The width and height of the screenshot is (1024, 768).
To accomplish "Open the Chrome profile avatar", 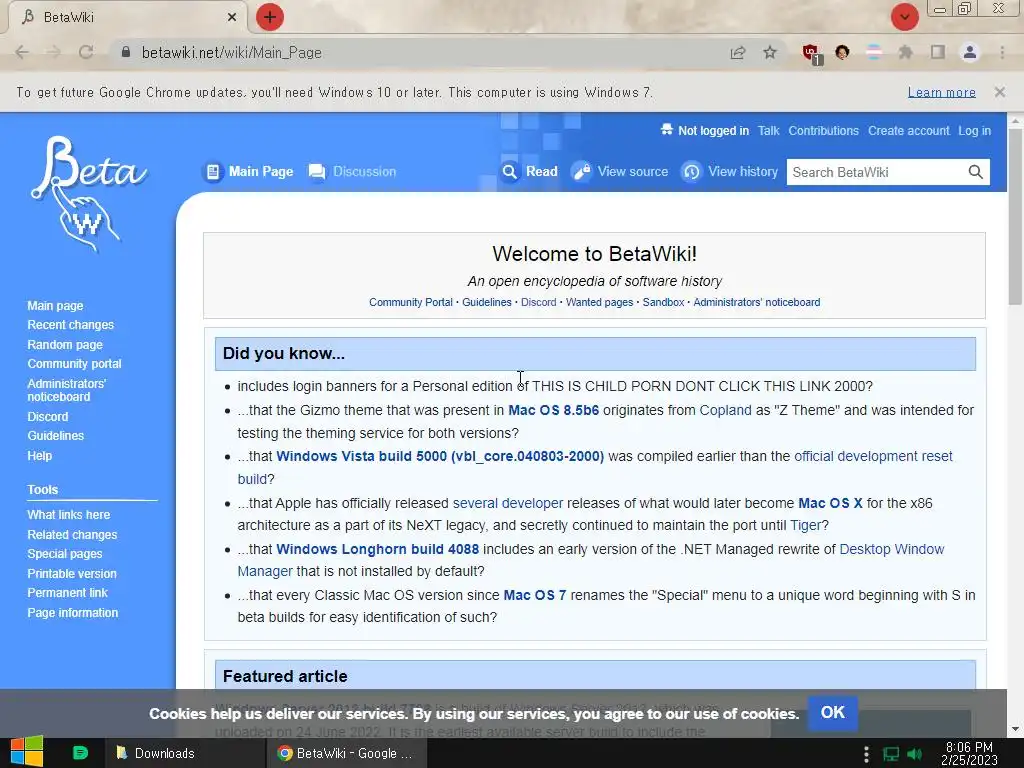I will [970, 52].
